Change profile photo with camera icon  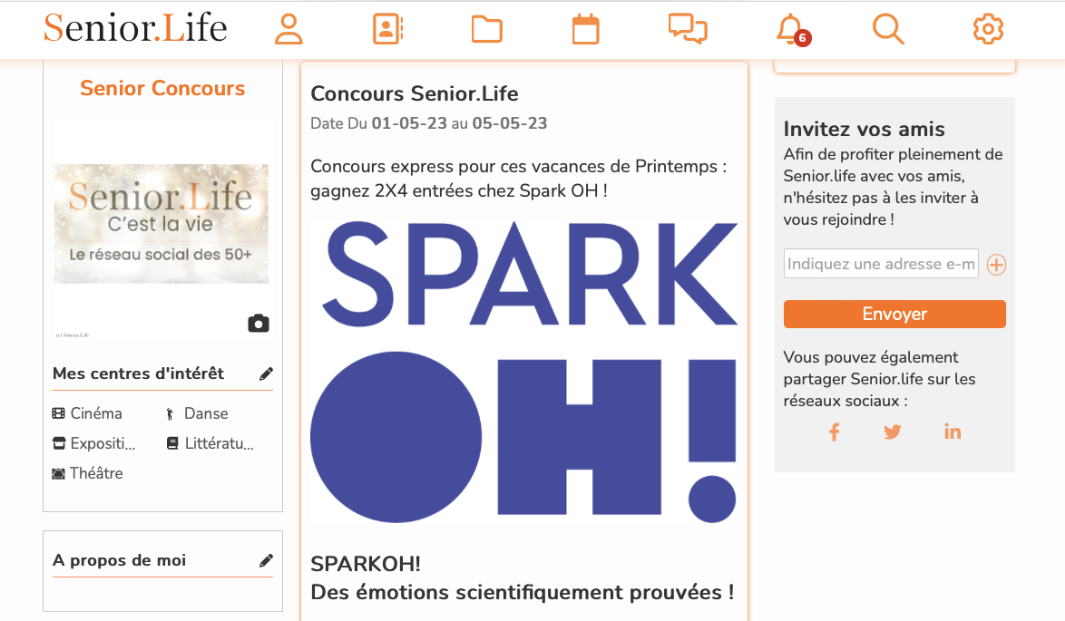[258, 323]
